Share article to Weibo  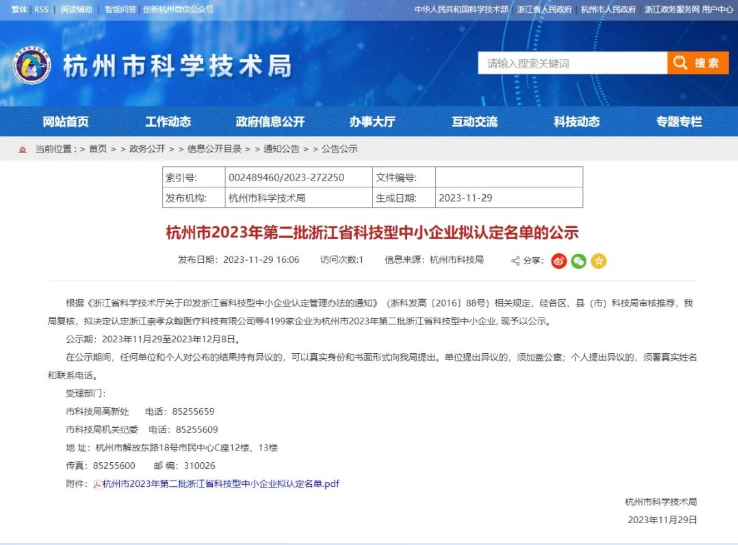point(560,261)
